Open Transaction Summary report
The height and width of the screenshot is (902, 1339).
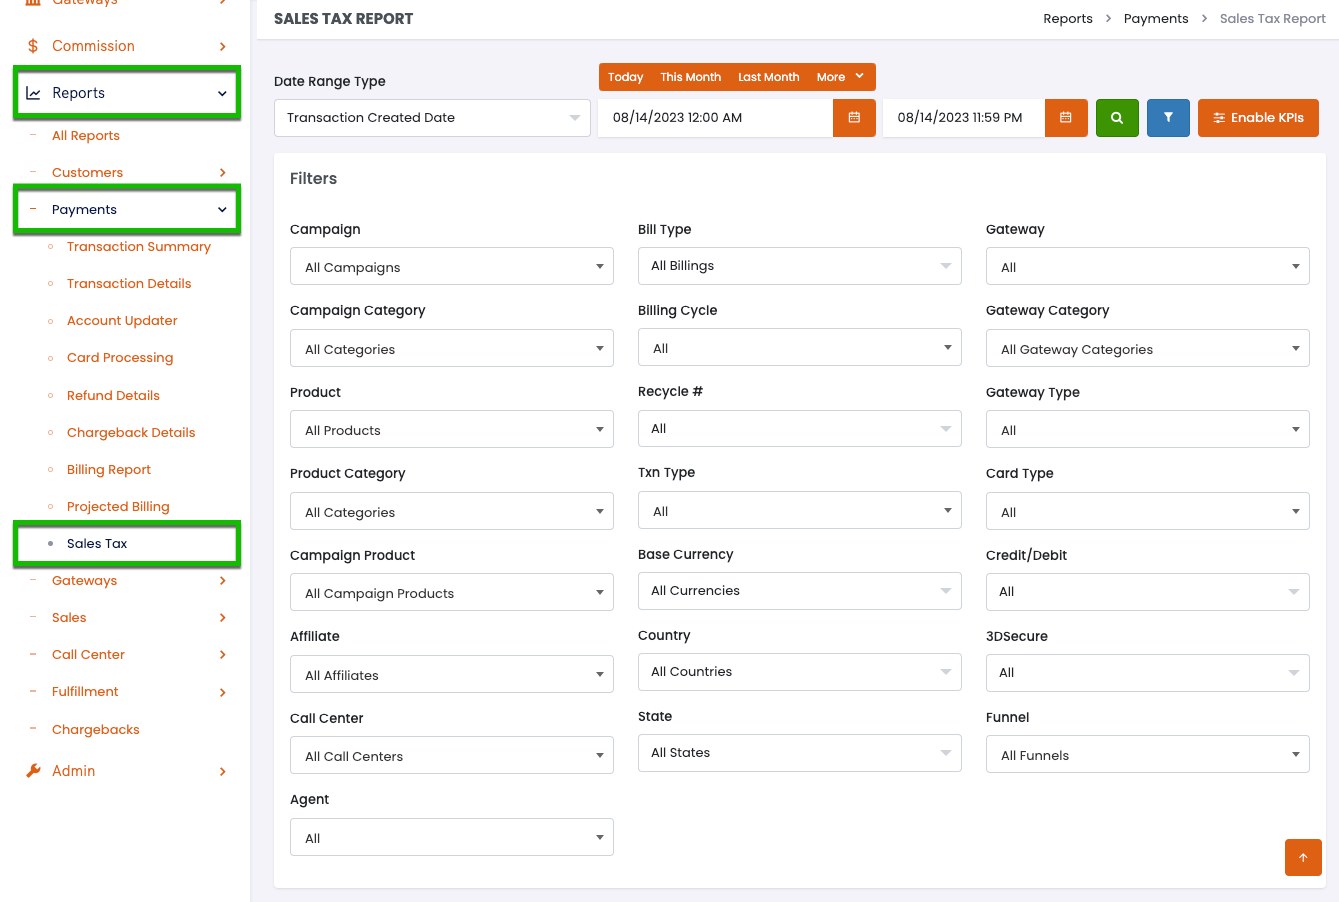click(139, 247)
